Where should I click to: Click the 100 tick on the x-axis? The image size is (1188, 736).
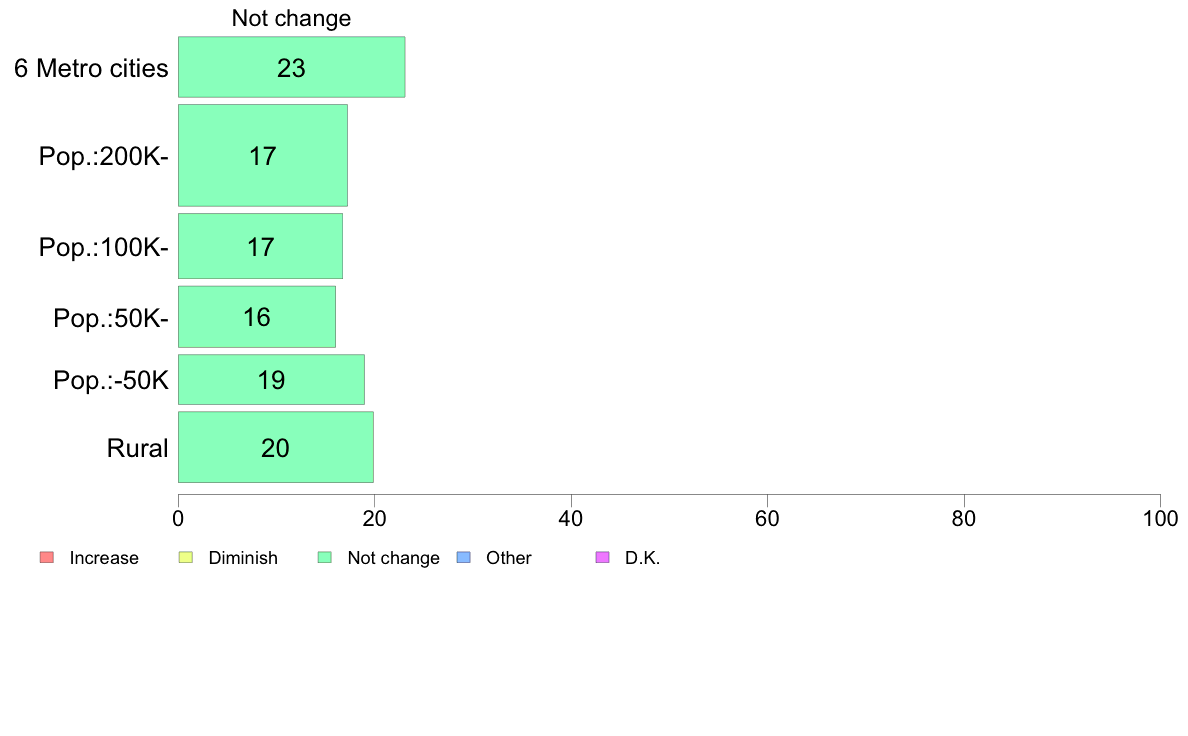coord(1160,518)
